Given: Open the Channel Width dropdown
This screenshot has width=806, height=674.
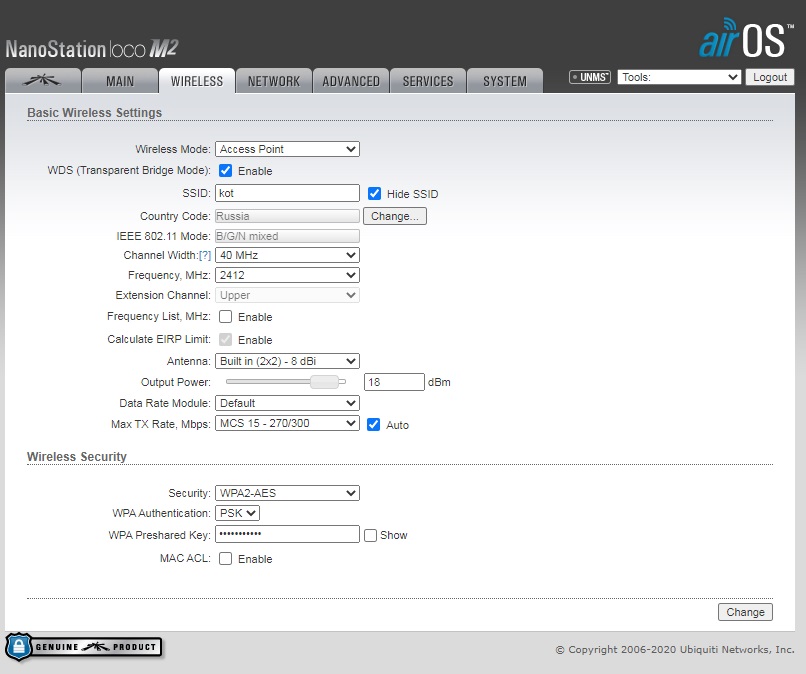Looking at the screenshot, I should coord(287,255).
